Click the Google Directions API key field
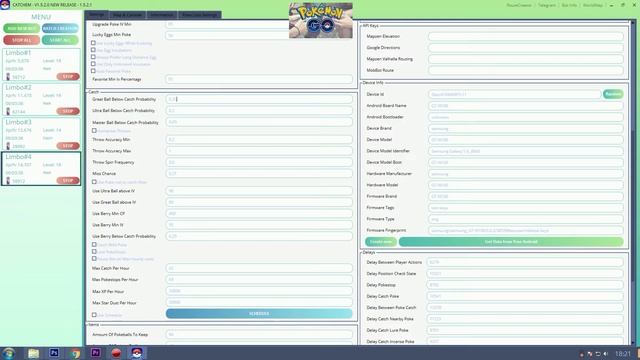 pyautogui.click(x=526, y=48)
